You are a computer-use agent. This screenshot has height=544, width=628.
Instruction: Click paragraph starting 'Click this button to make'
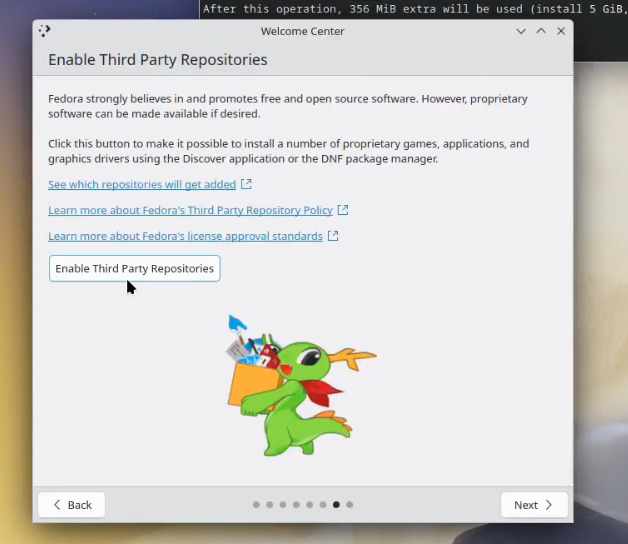289,151
